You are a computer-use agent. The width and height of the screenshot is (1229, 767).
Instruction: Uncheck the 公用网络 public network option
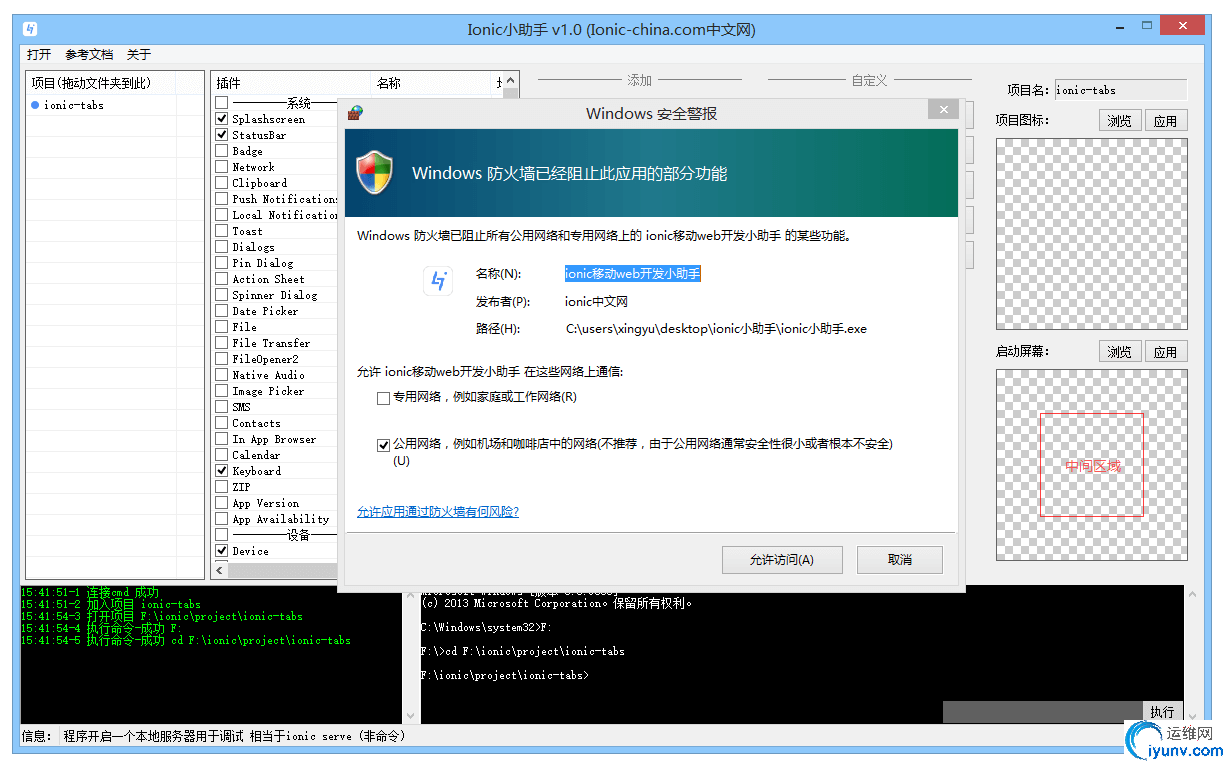click(x=383, y=445)
